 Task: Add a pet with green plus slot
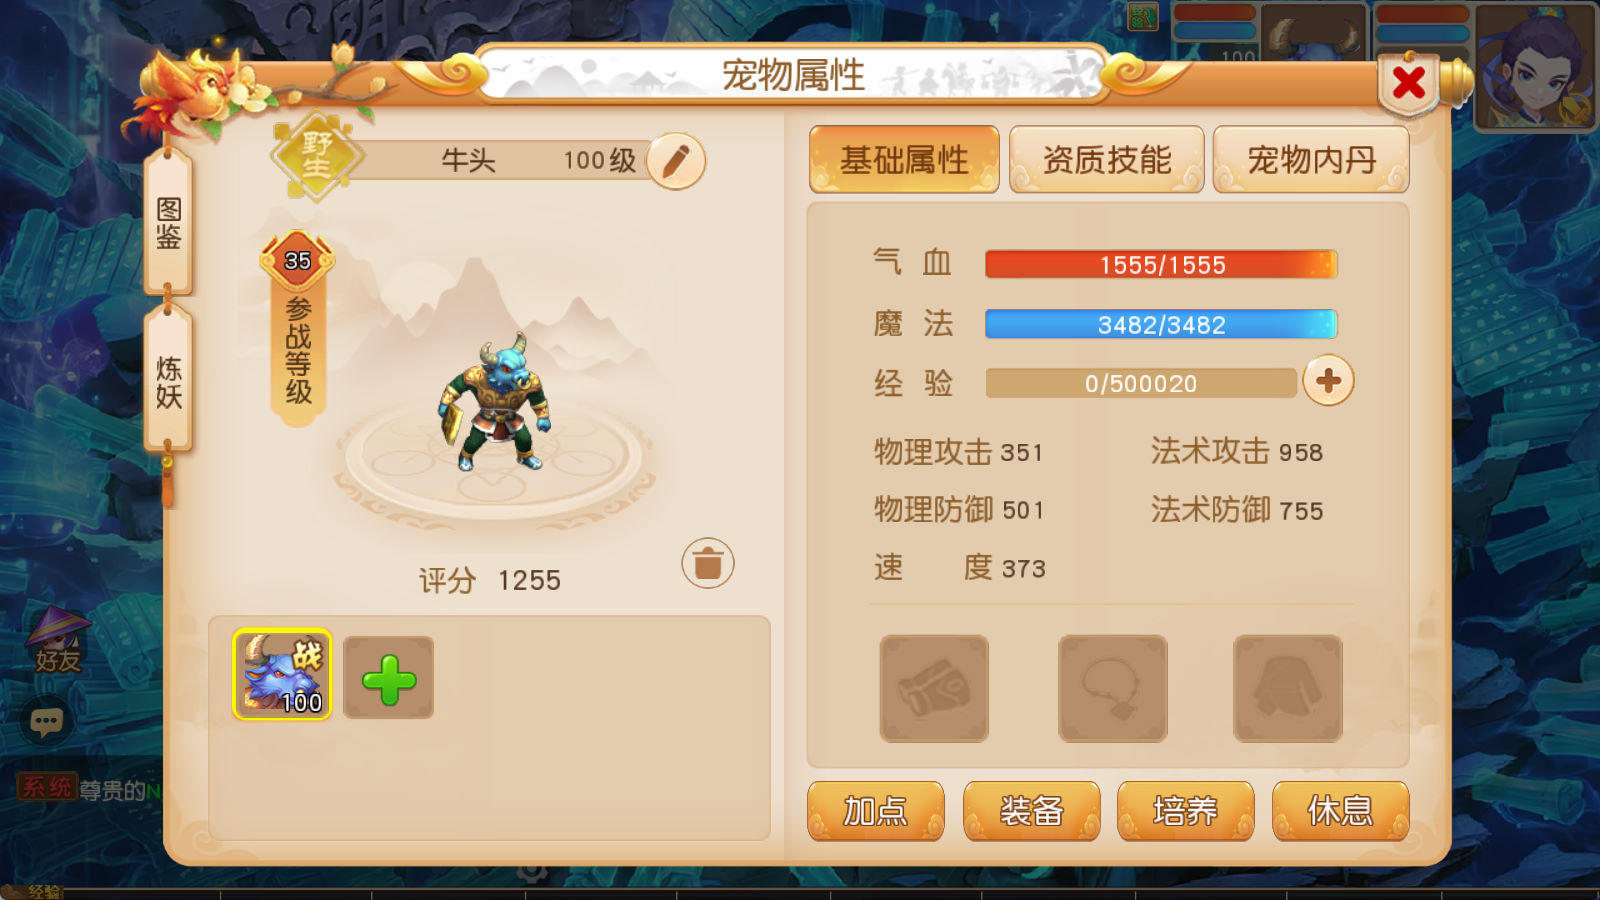[388, 678]
